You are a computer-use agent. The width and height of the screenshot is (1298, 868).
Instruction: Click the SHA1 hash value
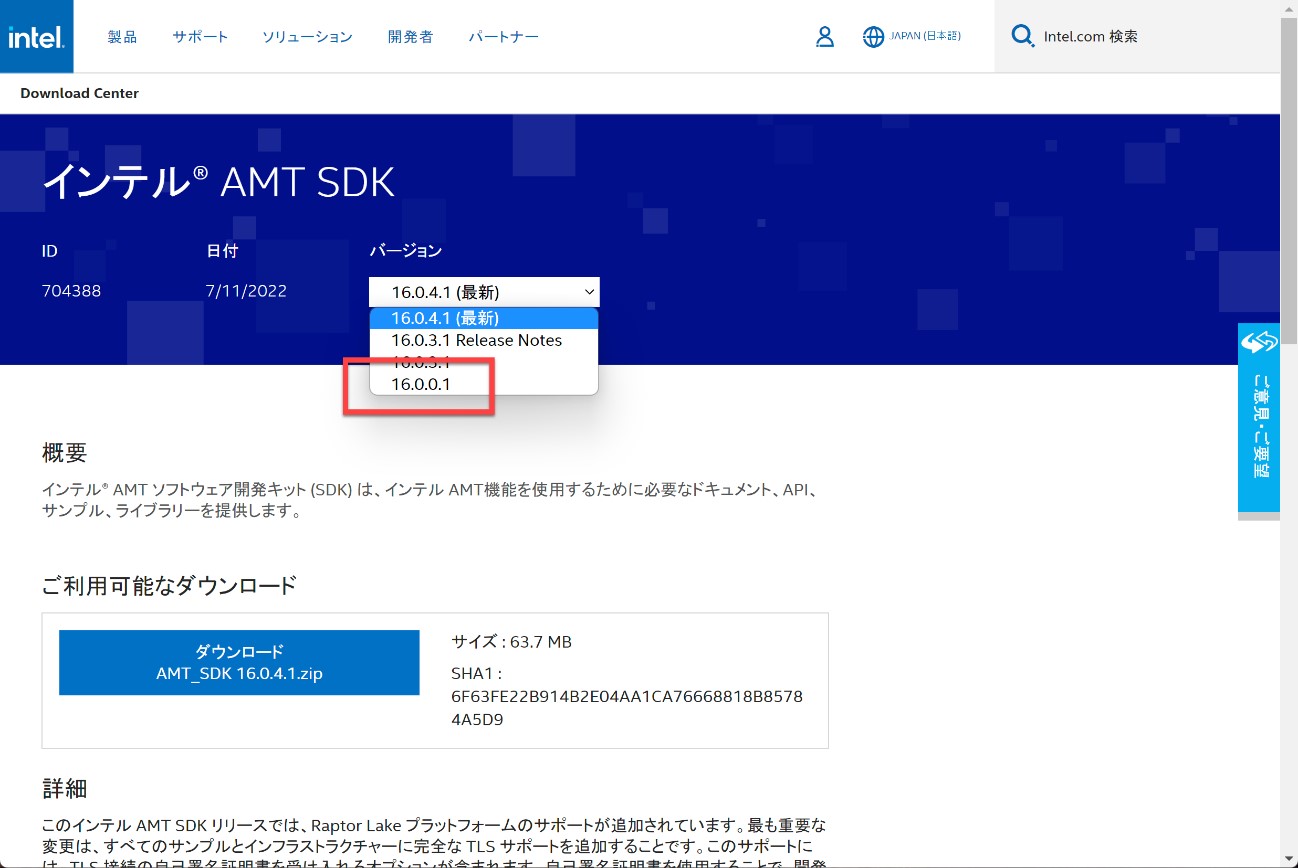point(627,707)
